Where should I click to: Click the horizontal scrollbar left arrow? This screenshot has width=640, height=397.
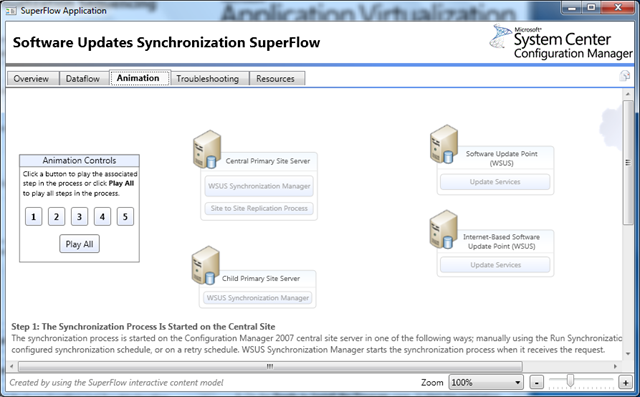point(11,366)
